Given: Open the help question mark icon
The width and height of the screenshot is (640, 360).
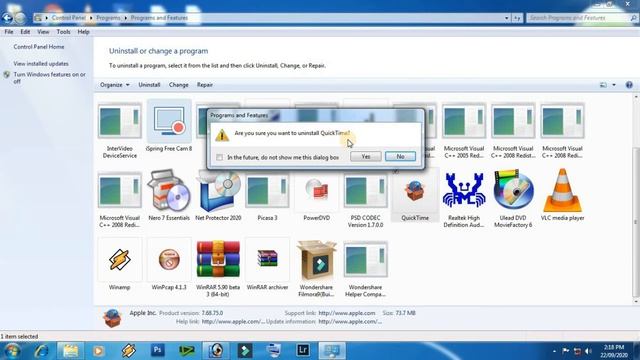Looking at the screenshot, I should point(629,85).
